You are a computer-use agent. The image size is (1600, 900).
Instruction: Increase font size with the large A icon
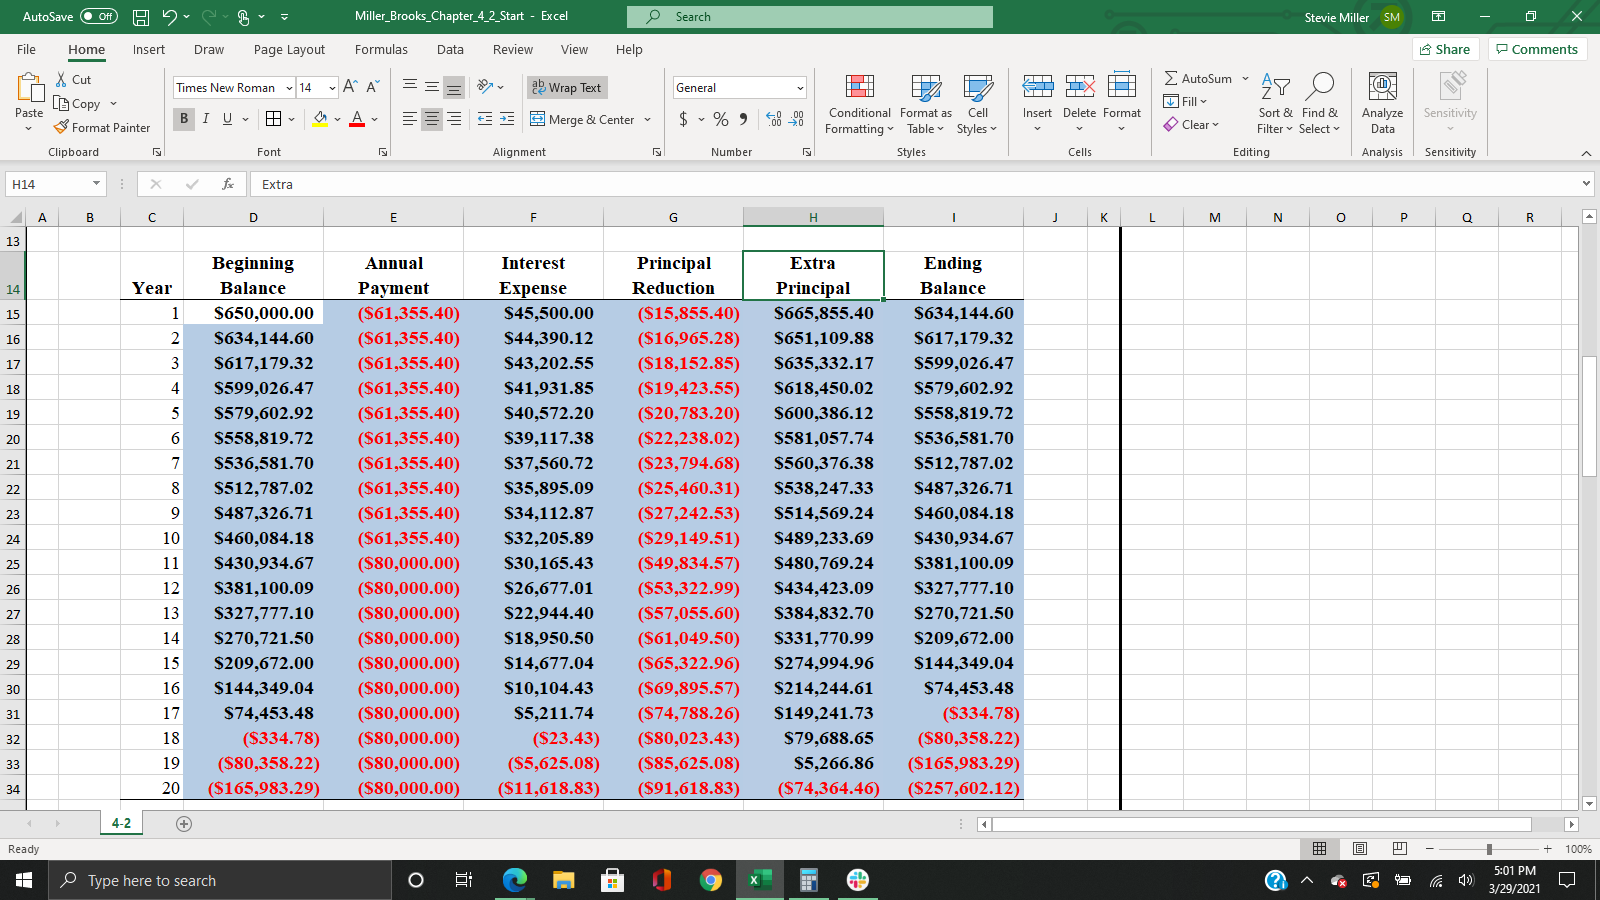[x=350, y=87]
